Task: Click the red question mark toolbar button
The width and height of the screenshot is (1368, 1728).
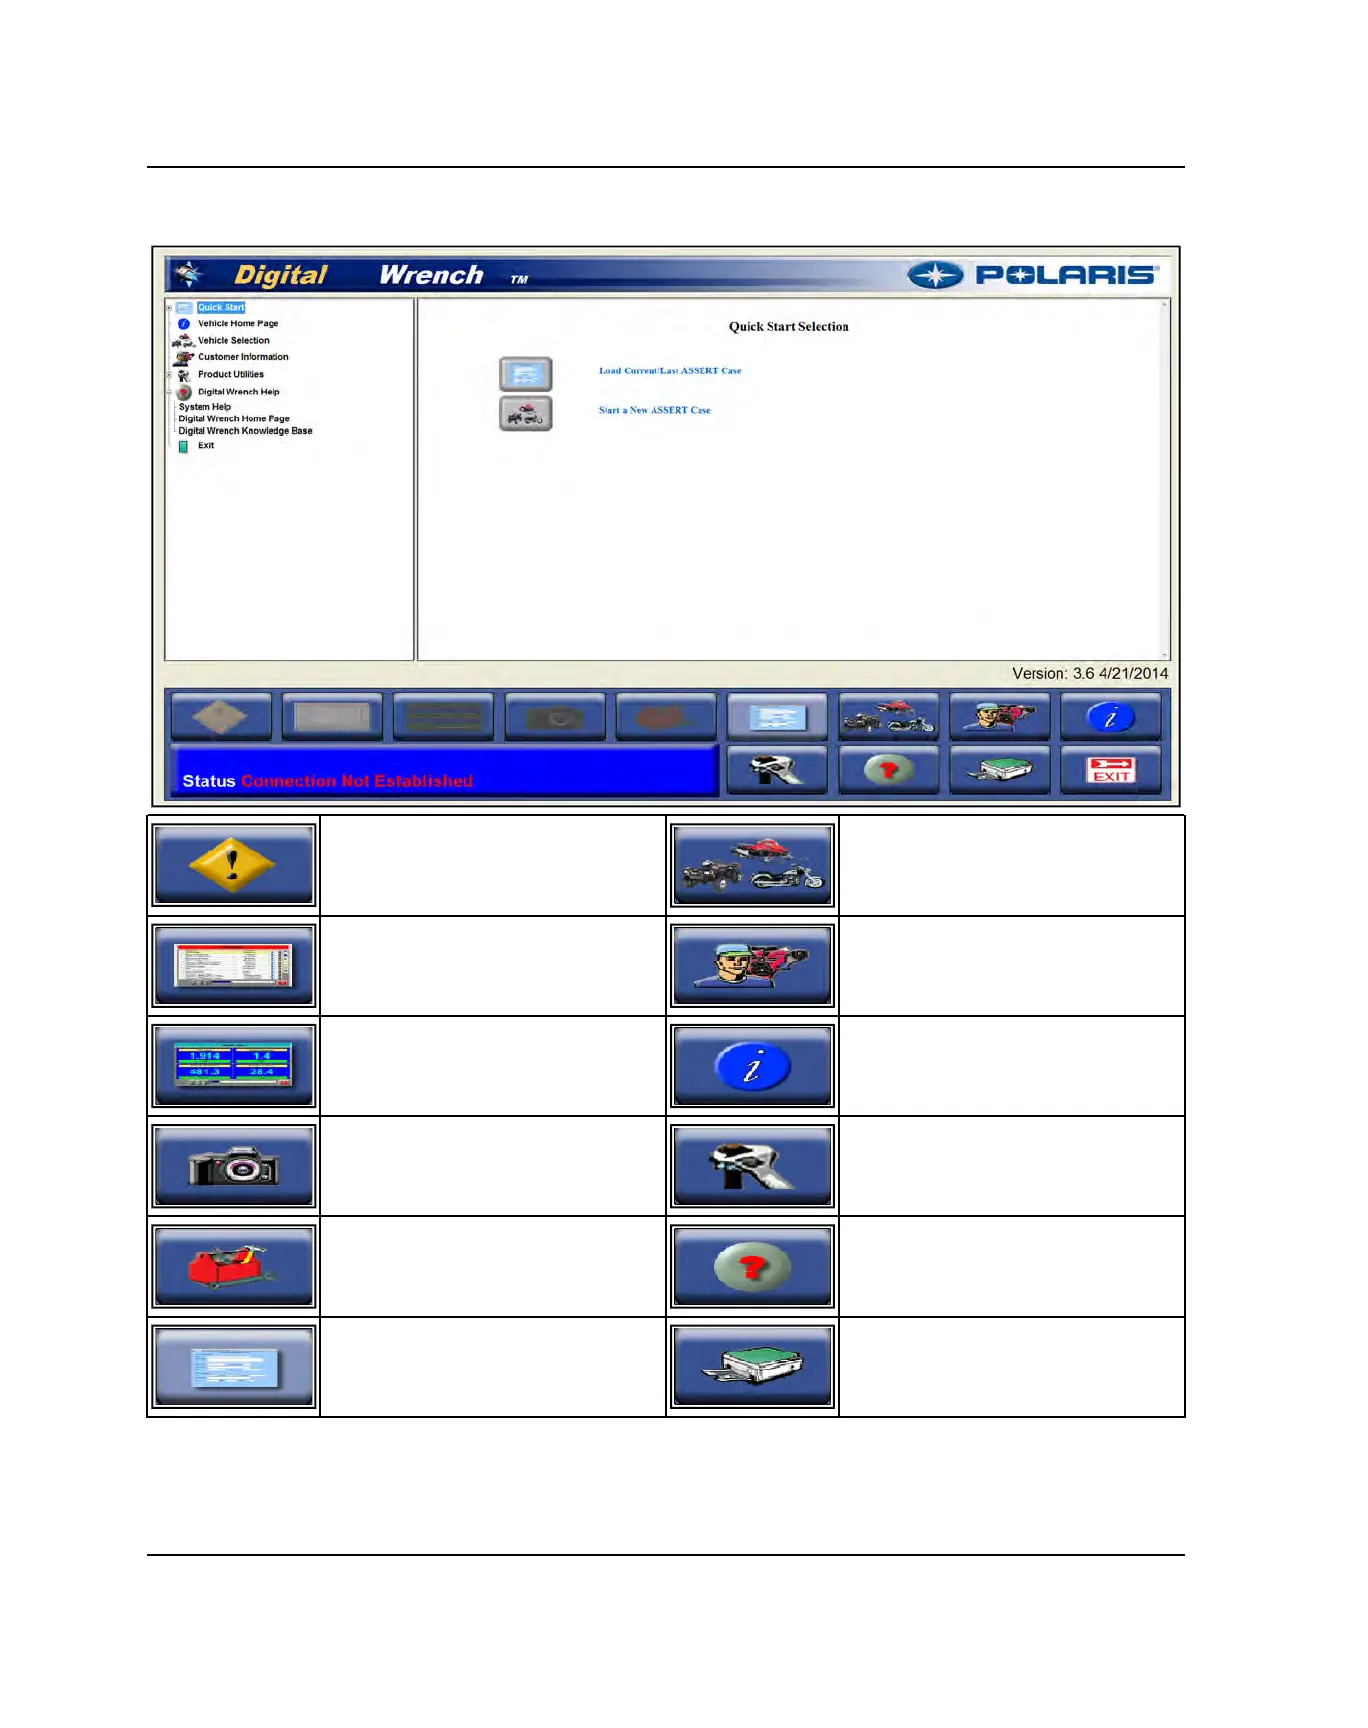Action: (x=889, y=769)
